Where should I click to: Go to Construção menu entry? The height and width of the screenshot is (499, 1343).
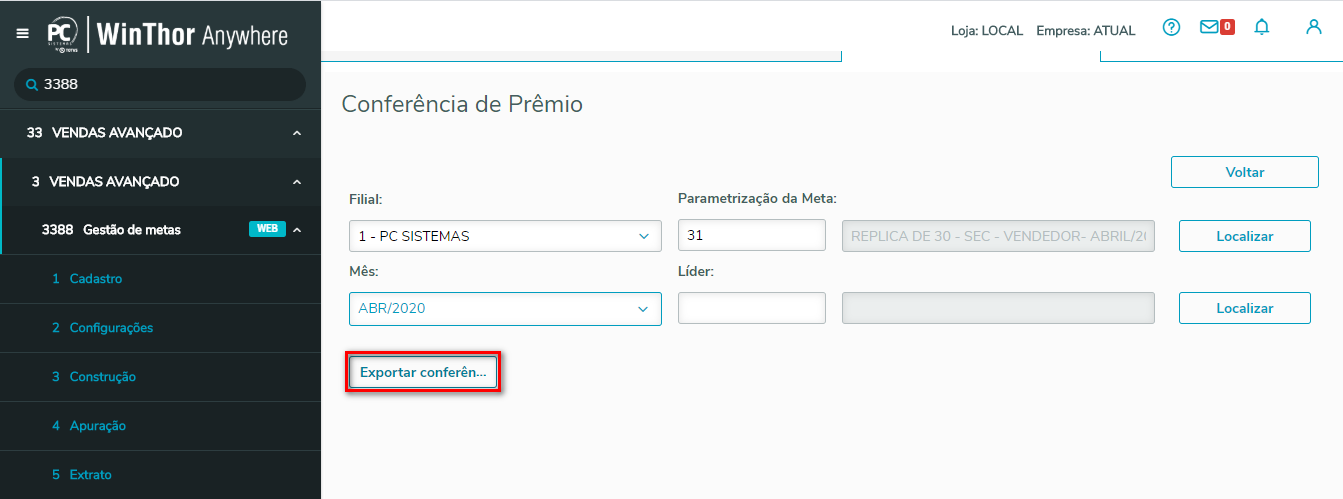pyautogui.click(x=102, y=377)
